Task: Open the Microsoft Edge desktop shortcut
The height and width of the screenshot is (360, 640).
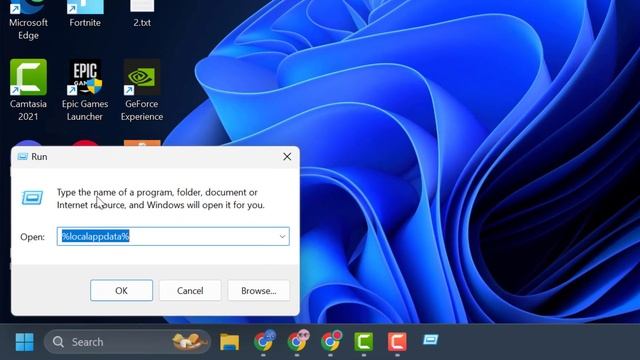Action: coord(28,20)
